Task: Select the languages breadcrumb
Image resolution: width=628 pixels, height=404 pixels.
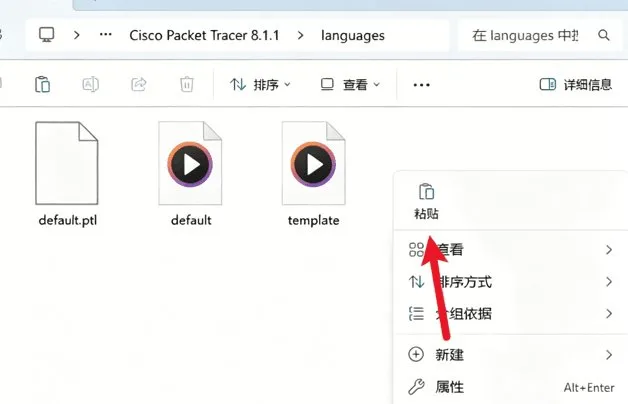Action: pos(352,36)
